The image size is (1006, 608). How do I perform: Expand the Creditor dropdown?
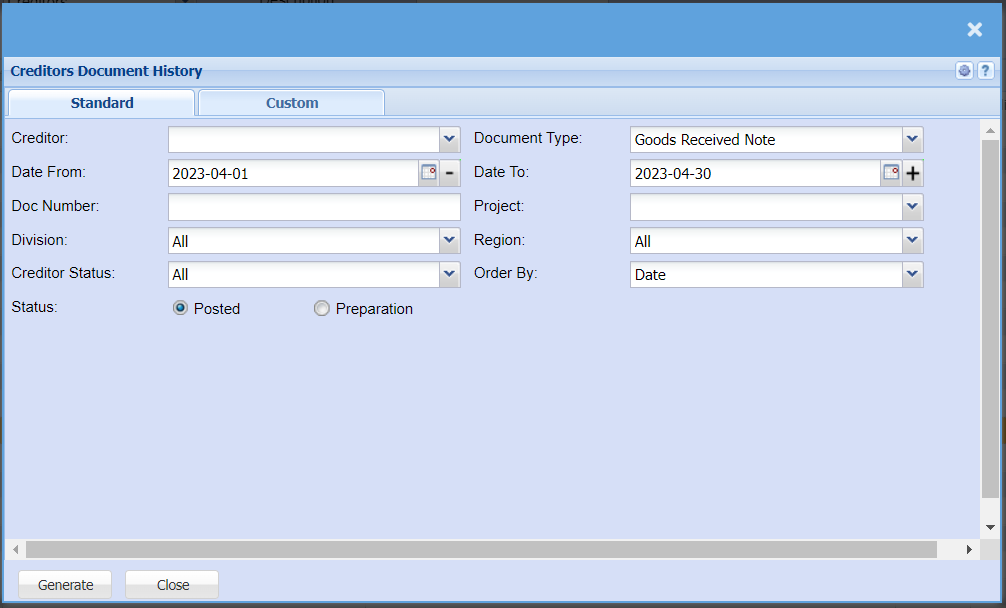(x=449, y=139)
